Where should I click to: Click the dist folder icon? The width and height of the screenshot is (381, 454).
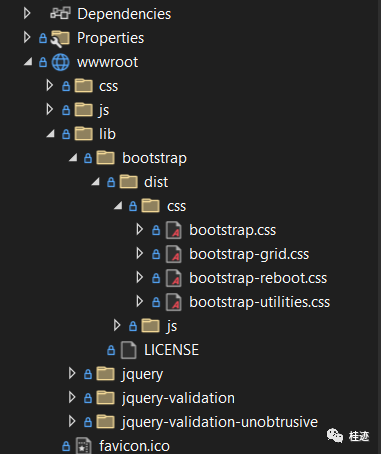[129, 181]
